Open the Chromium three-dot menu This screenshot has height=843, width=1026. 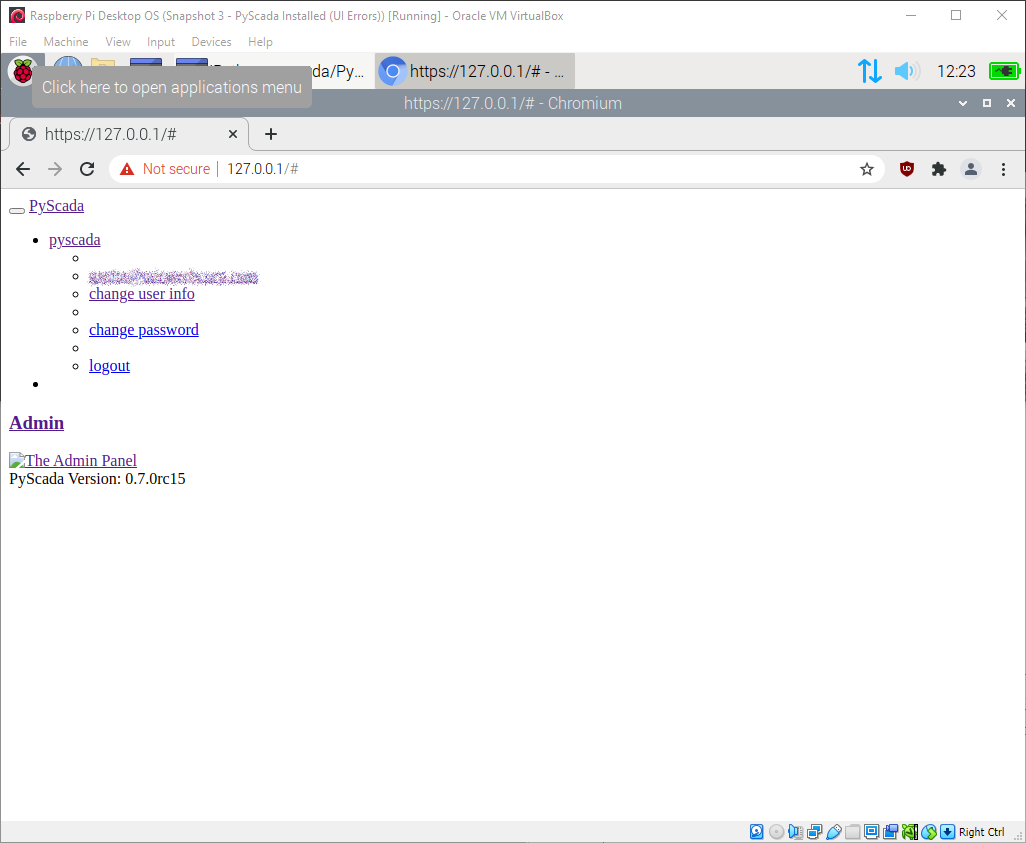(1003, 169)
